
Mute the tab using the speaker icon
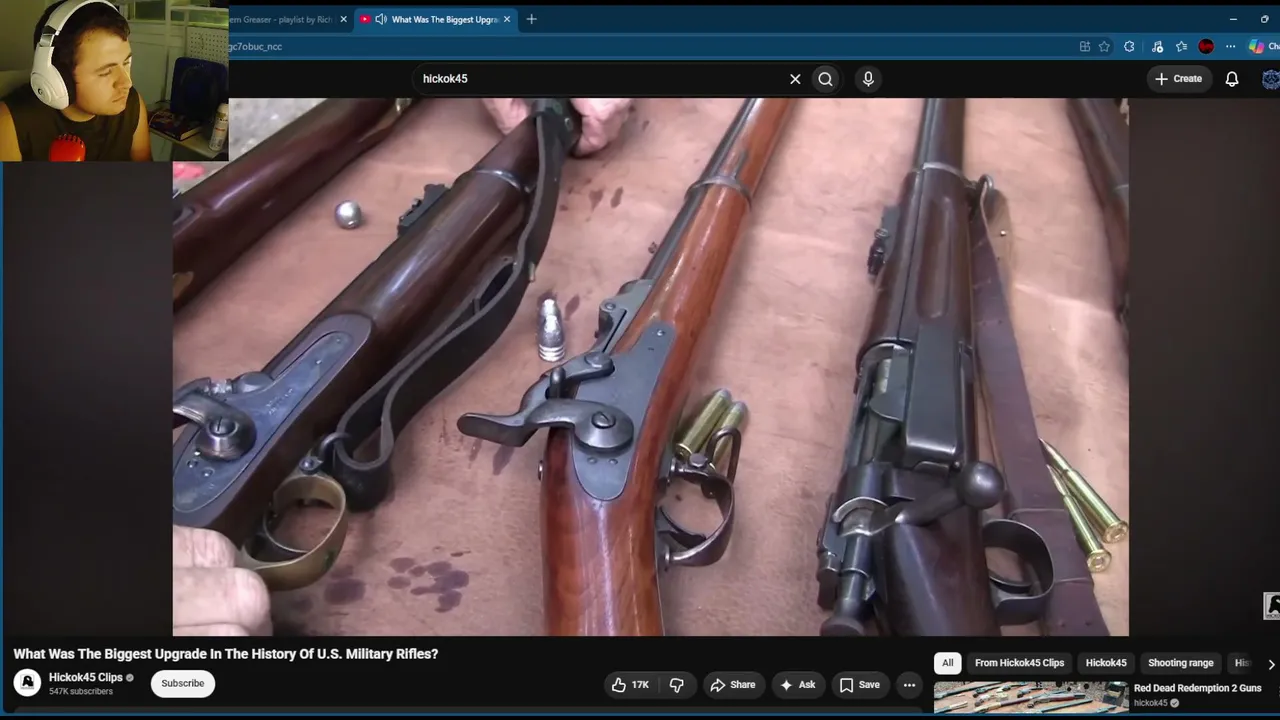tap(381, 19)
